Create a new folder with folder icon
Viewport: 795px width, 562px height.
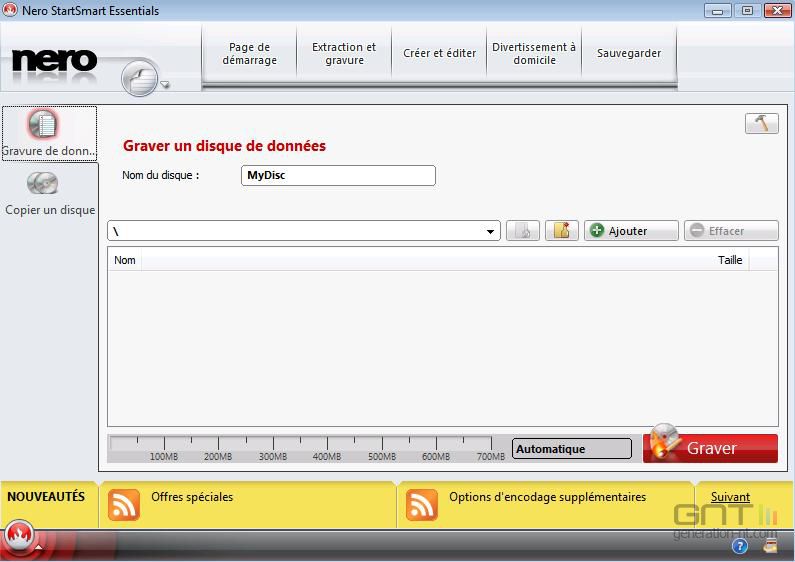(562, 231)
